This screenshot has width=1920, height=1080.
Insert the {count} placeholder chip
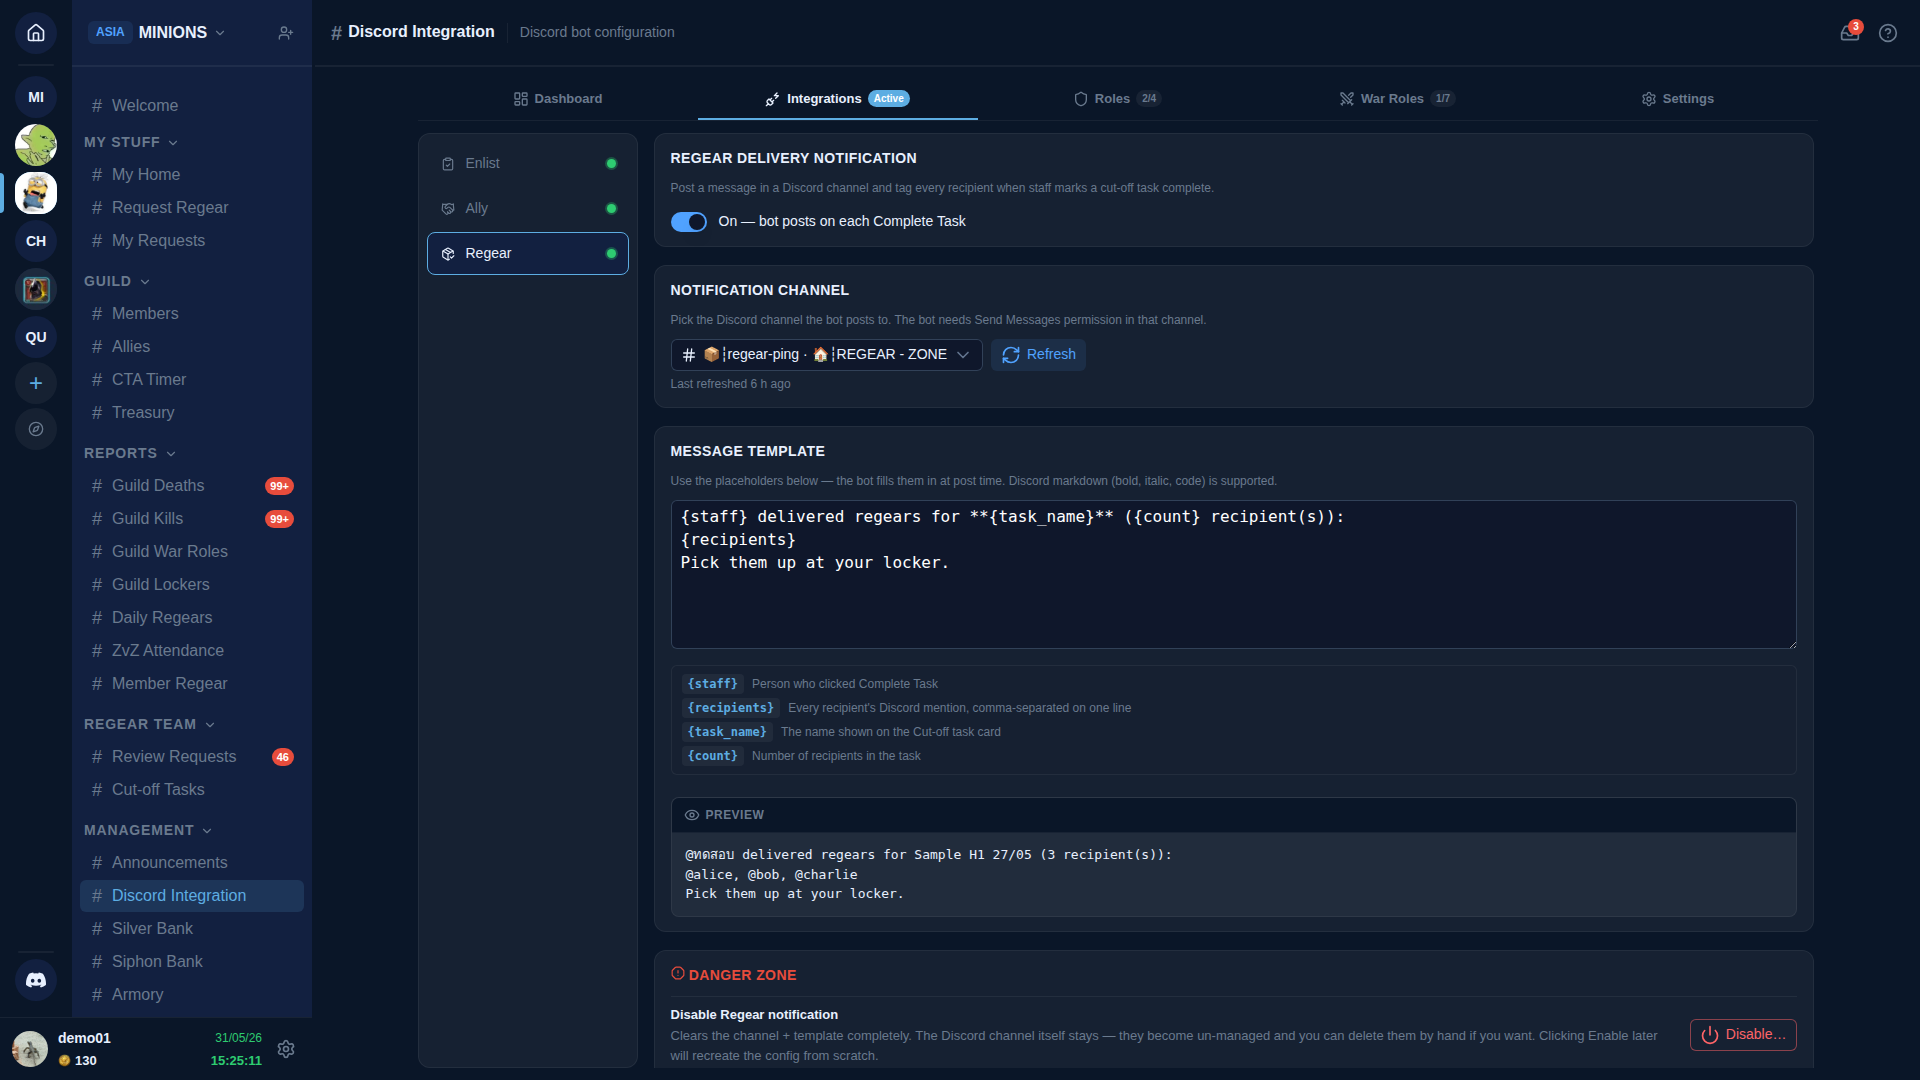pyautogui.click(x=713, y=756)
